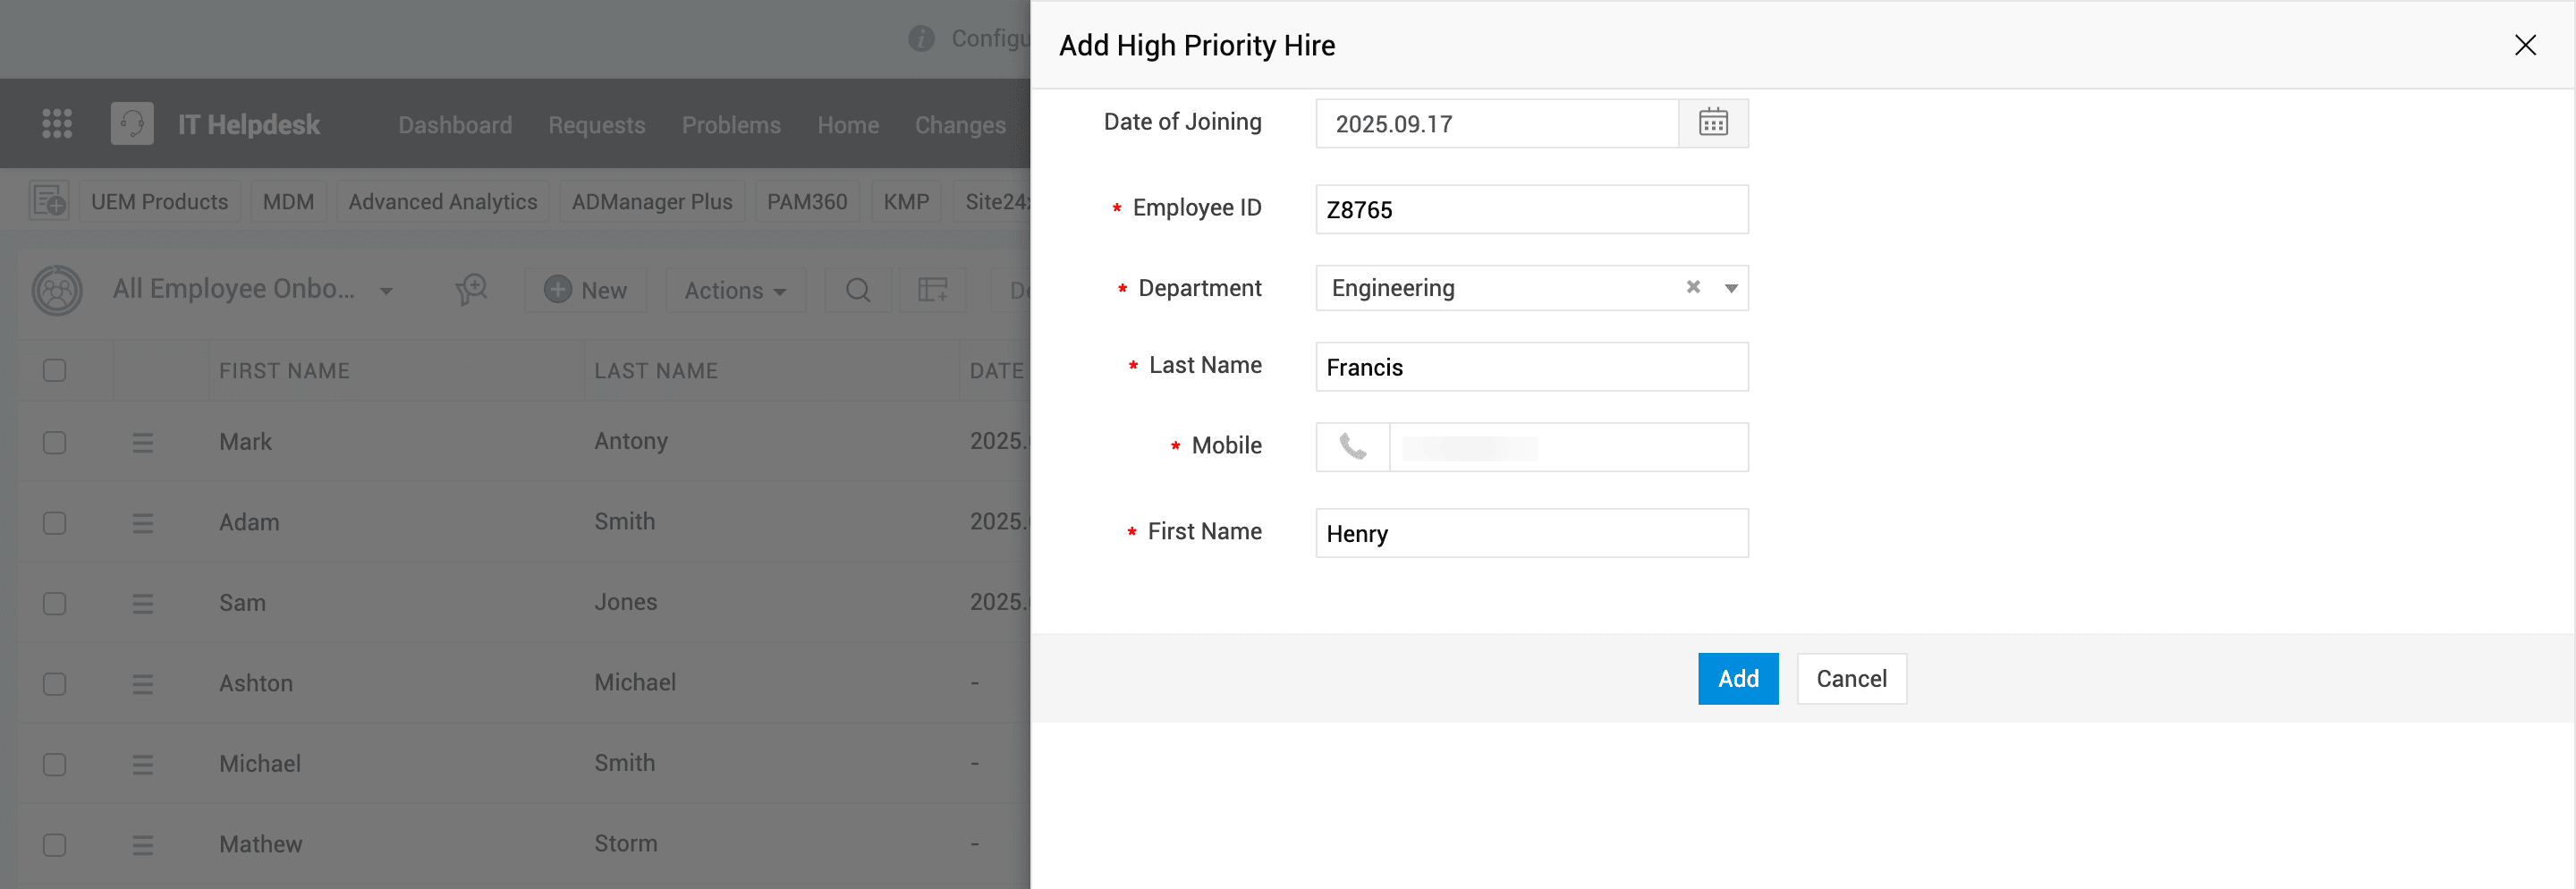Check the box for Mark Antony row
Image resolution: width=2576 pixels, height=889 pixels.
pos(55,442)
